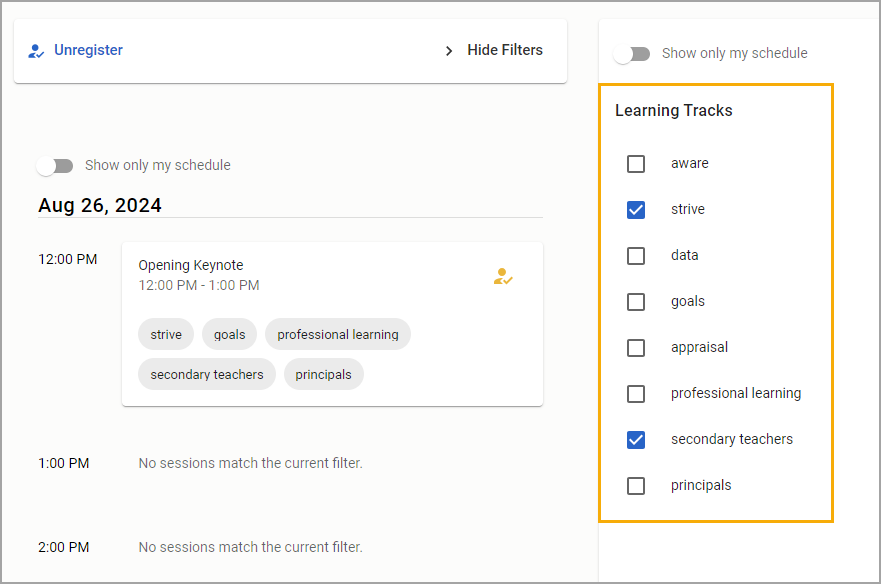The image size is (881, 584).
Task: Check the professional learning filter
Action: pyautogui.click(x=635, y=394)
